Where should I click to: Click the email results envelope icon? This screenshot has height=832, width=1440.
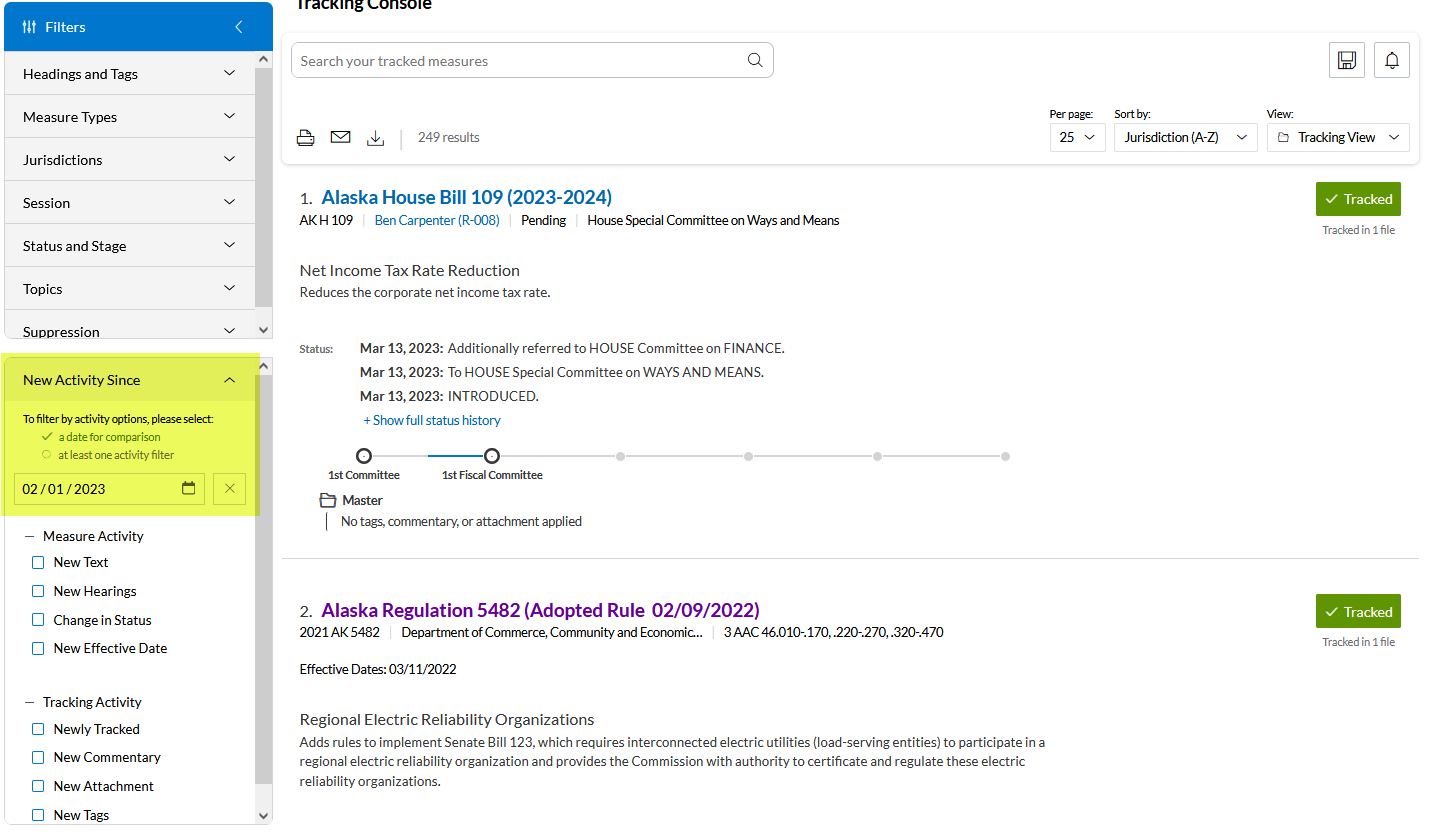tap(341, 137)
